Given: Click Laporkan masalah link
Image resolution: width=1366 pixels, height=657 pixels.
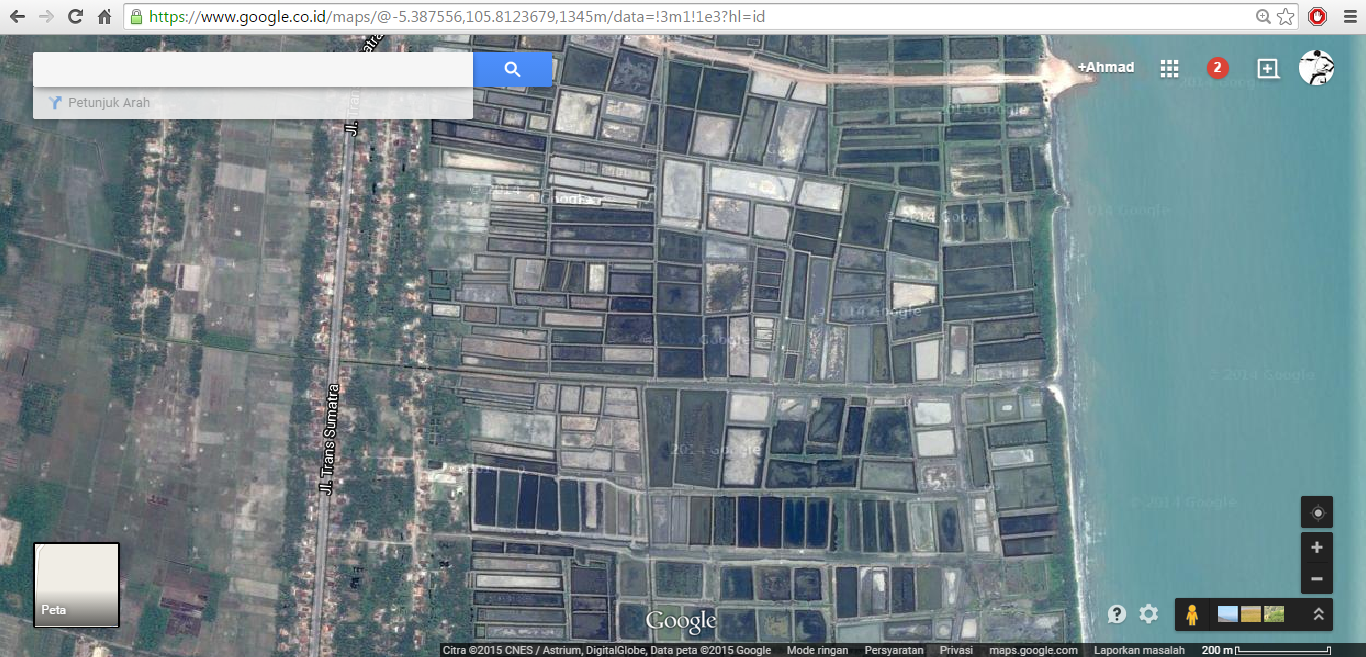Looking at the screenshot, I should tap(1140, 650).
